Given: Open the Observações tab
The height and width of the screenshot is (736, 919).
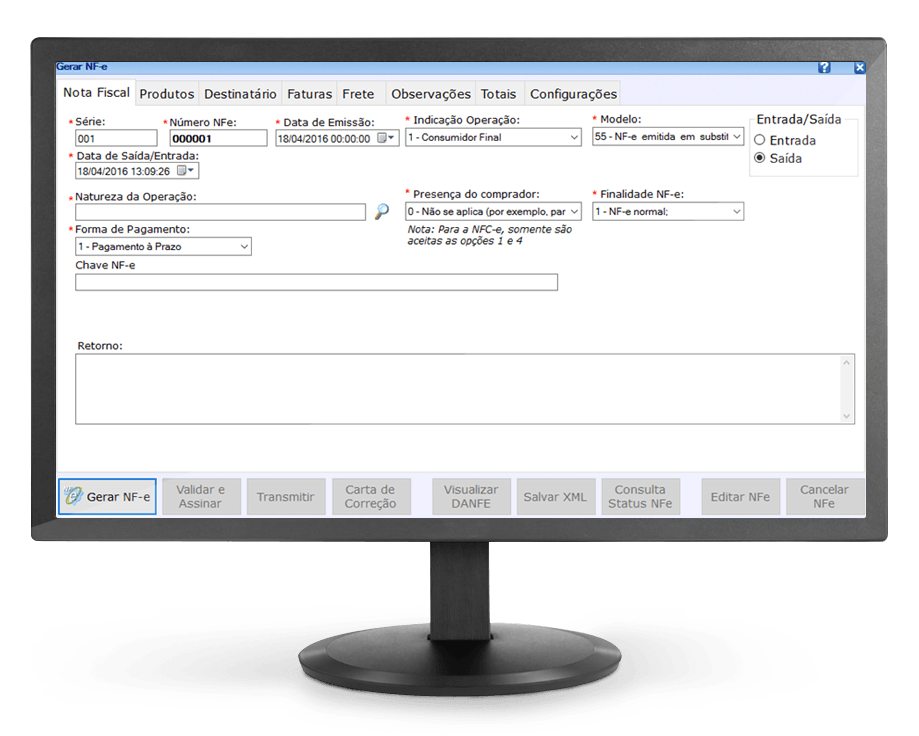Looking at the screenshot, I should pyautogui.click(x=431, y=94).
